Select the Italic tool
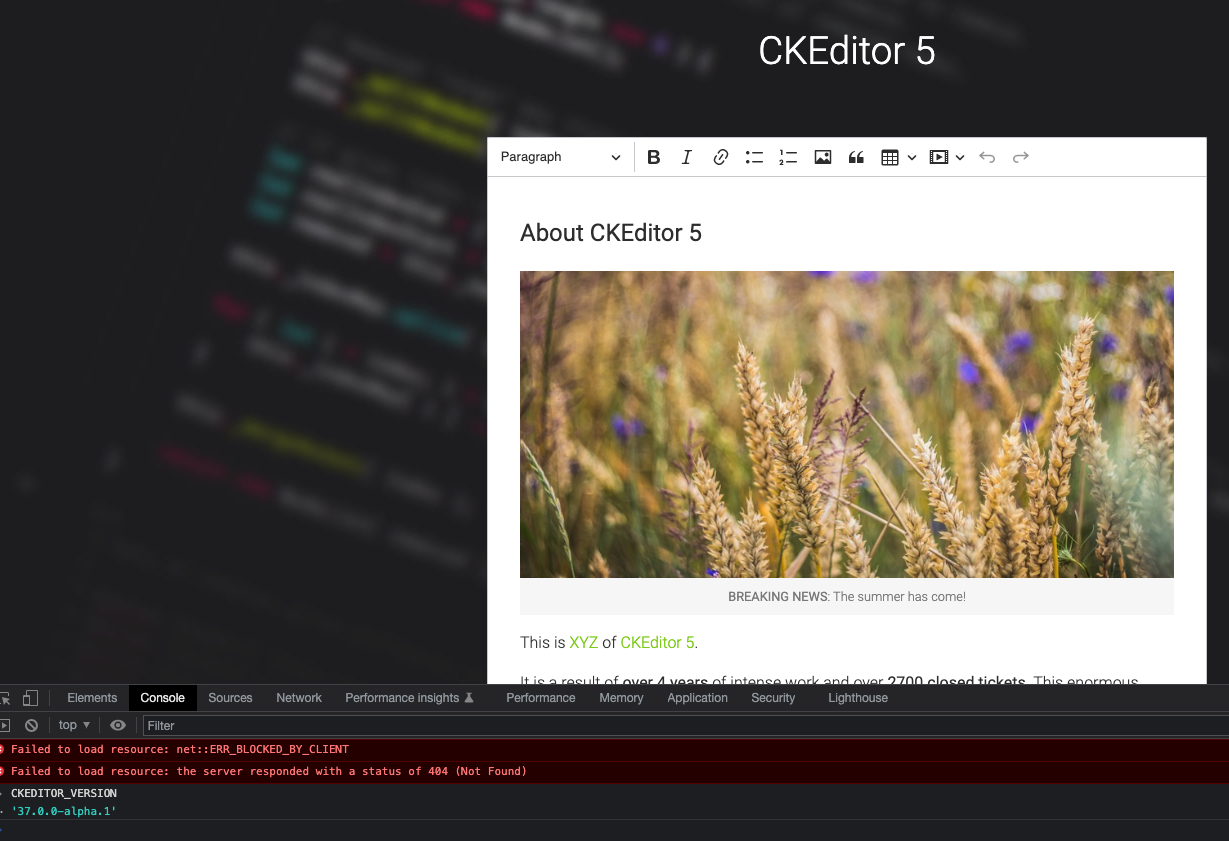 point(686,157)
